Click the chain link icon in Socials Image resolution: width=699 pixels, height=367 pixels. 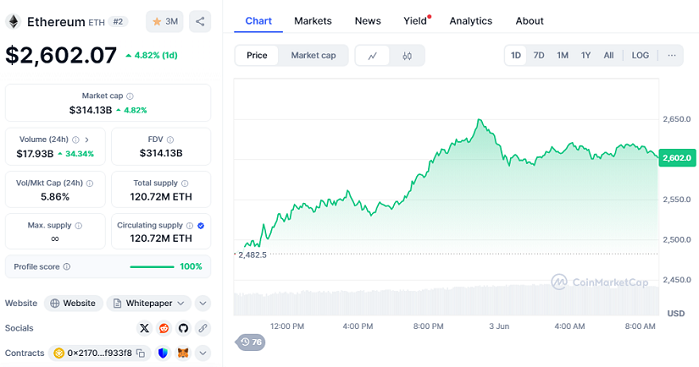[x=203, y=328]
